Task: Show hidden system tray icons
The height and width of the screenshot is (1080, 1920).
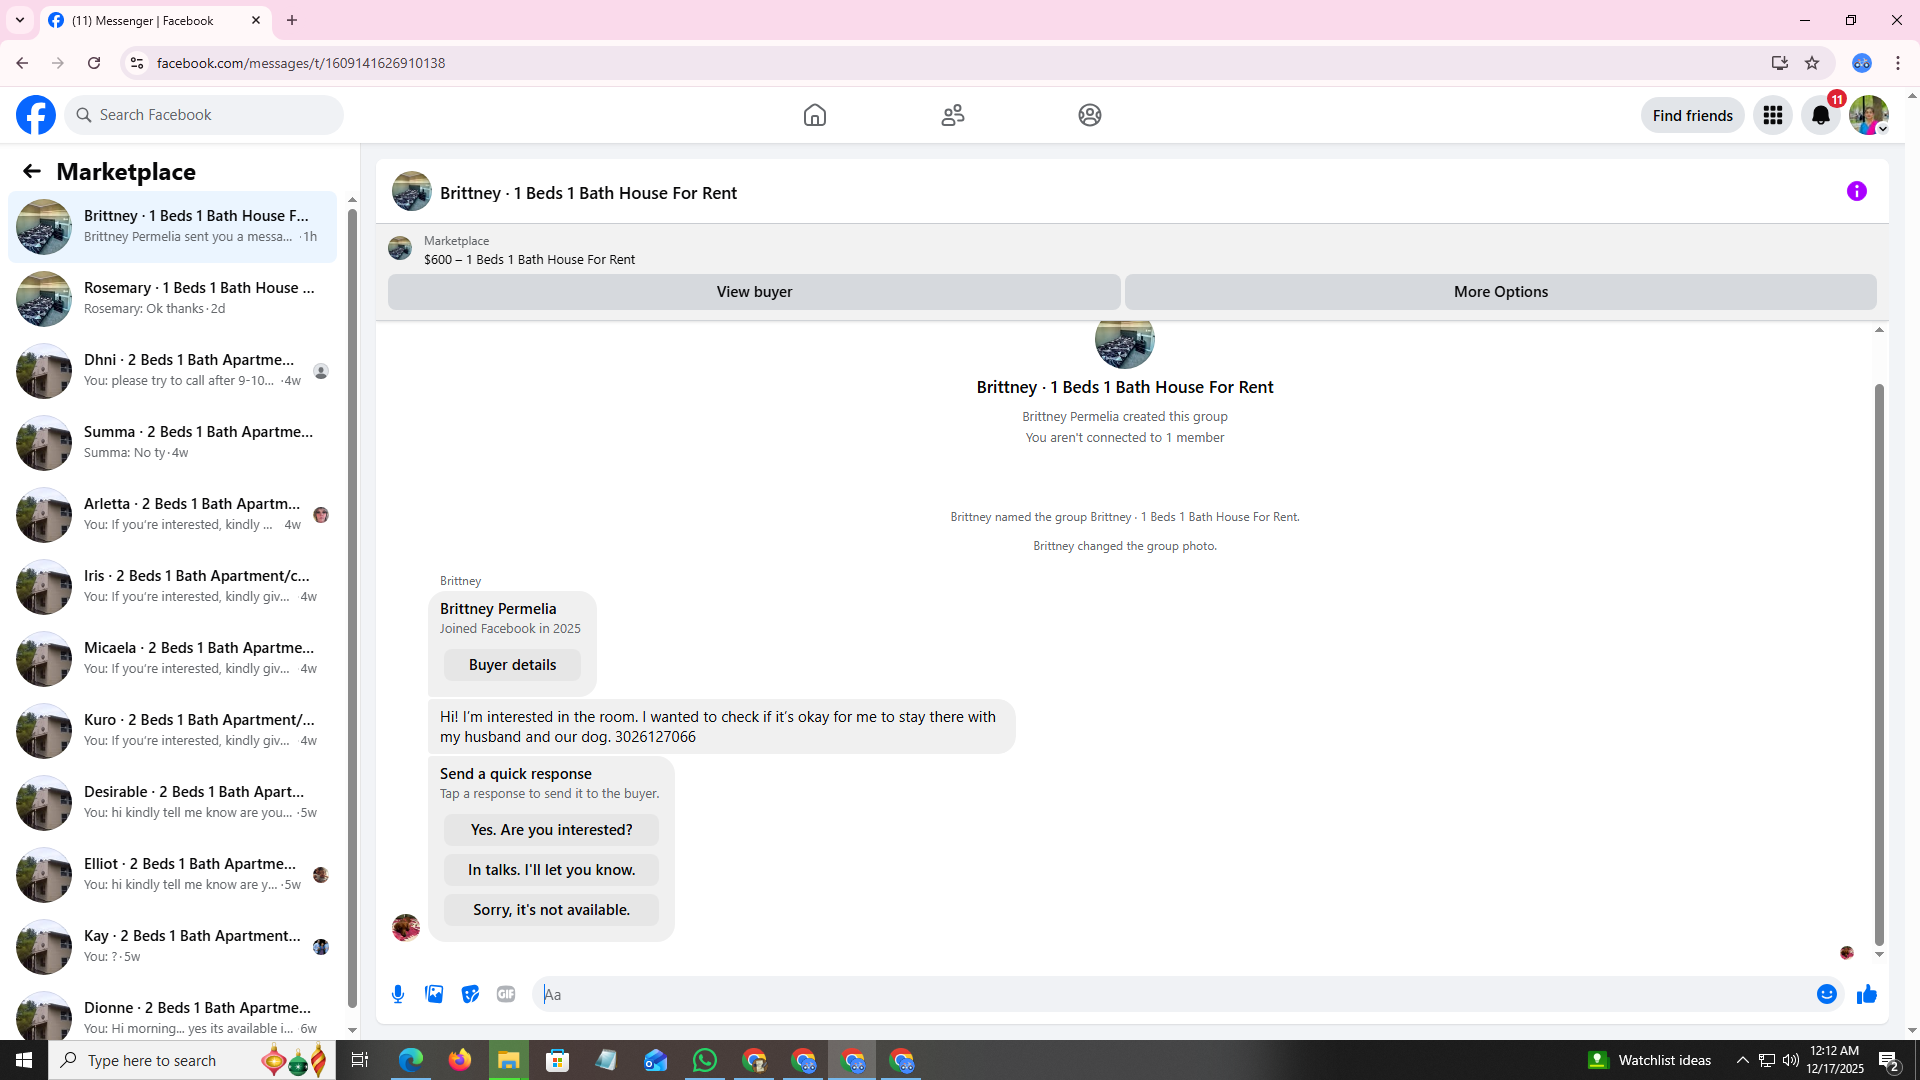Action: tap(1742, 1060)
